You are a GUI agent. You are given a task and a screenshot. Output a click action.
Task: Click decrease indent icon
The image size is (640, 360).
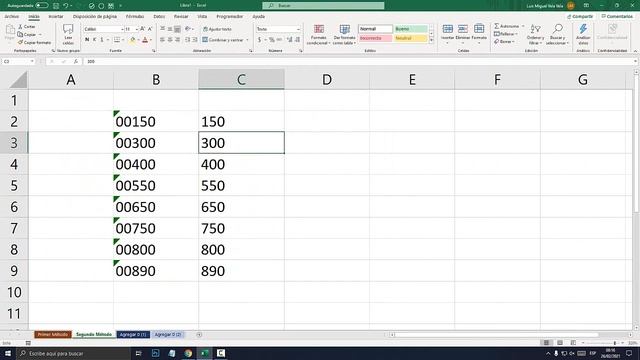[187, 40]
